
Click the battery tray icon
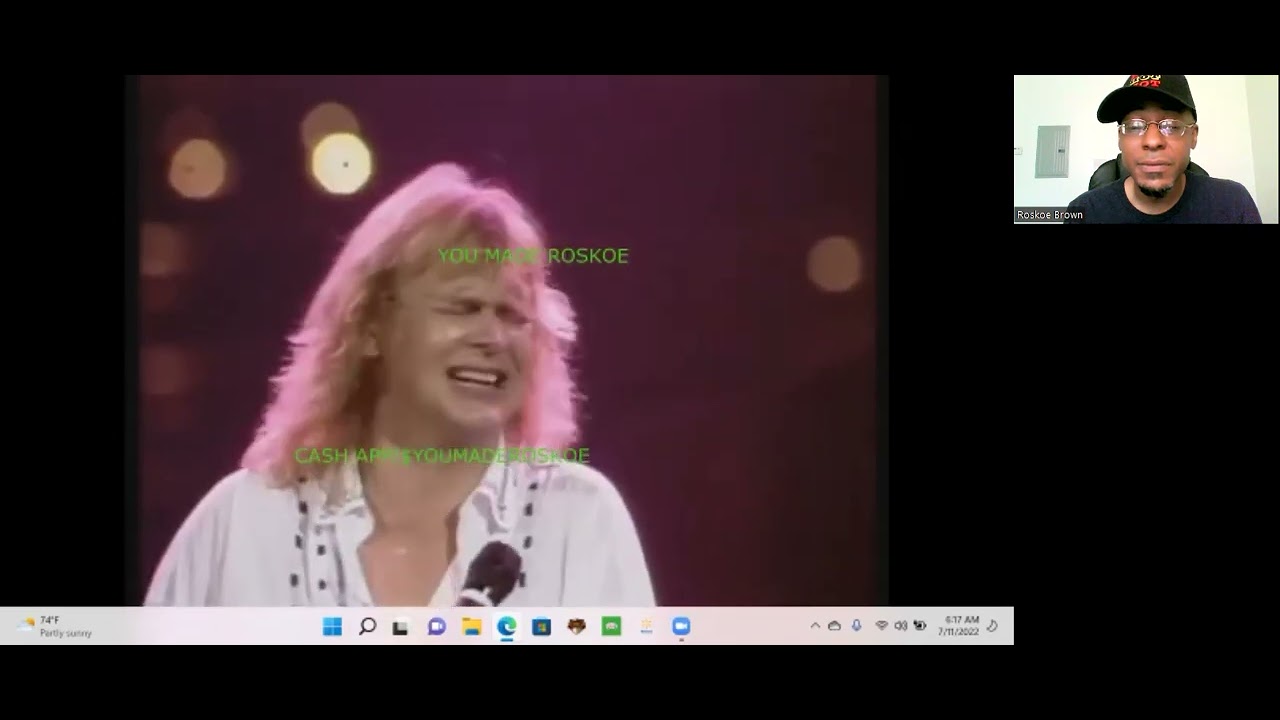click(920, 626)
